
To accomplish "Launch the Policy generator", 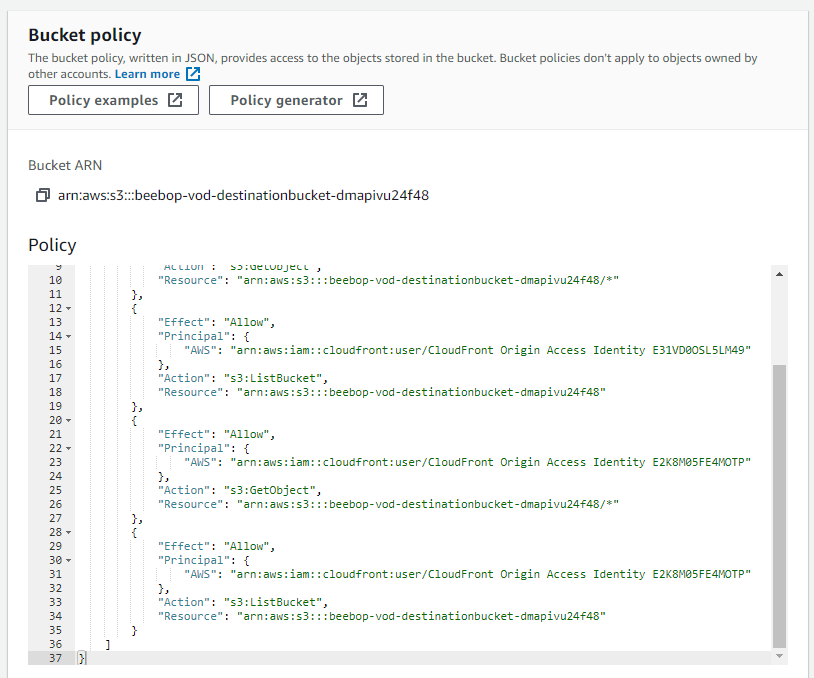I will coord(296,100).
